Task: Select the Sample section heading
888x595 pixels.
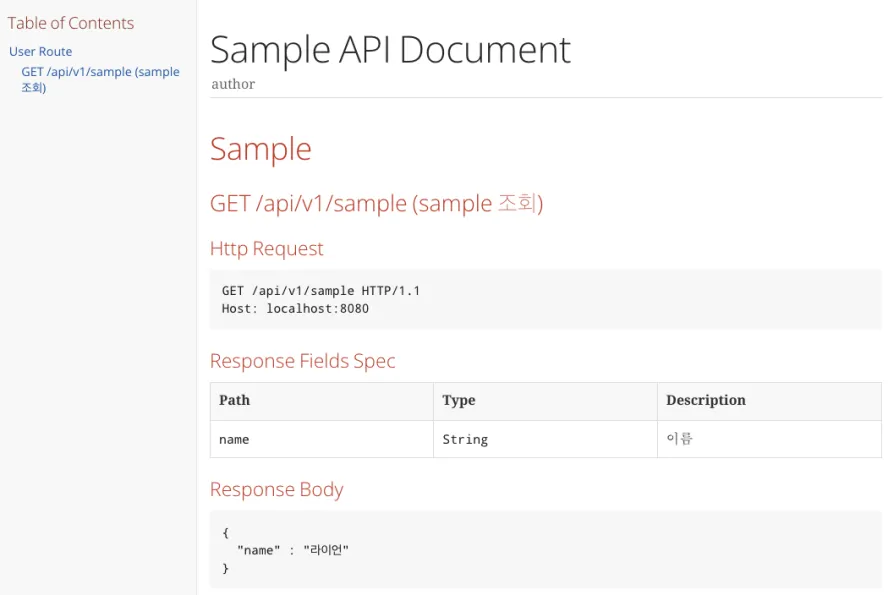Action: pyautogui.click(x=261, y=149)
